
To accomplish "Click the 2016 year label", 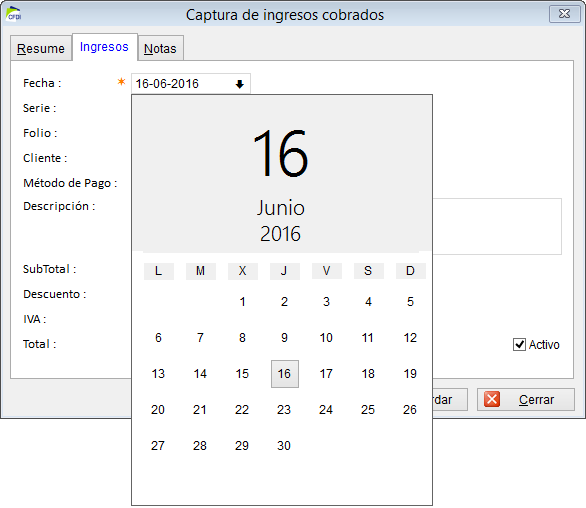I will click(281, 234).
